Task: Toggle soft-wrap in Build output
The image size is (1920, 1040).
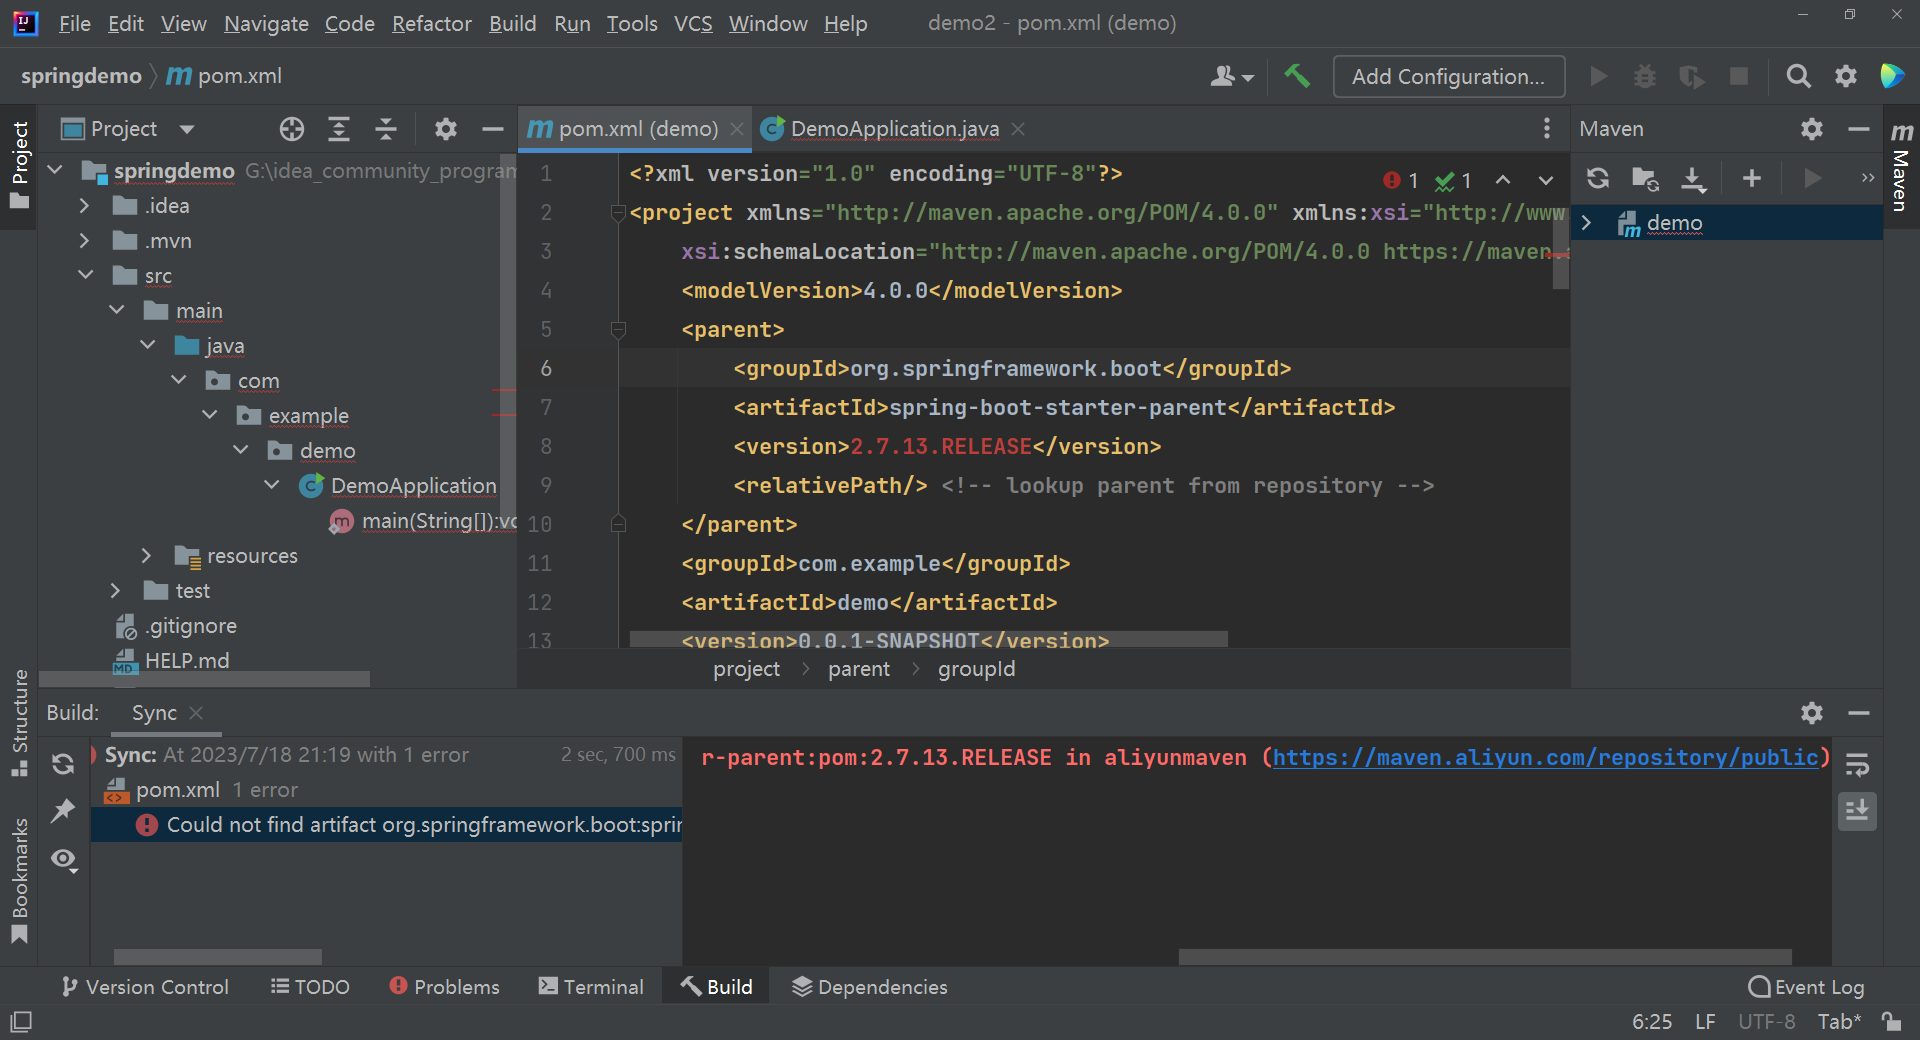Action: (x=1857, y=765)
